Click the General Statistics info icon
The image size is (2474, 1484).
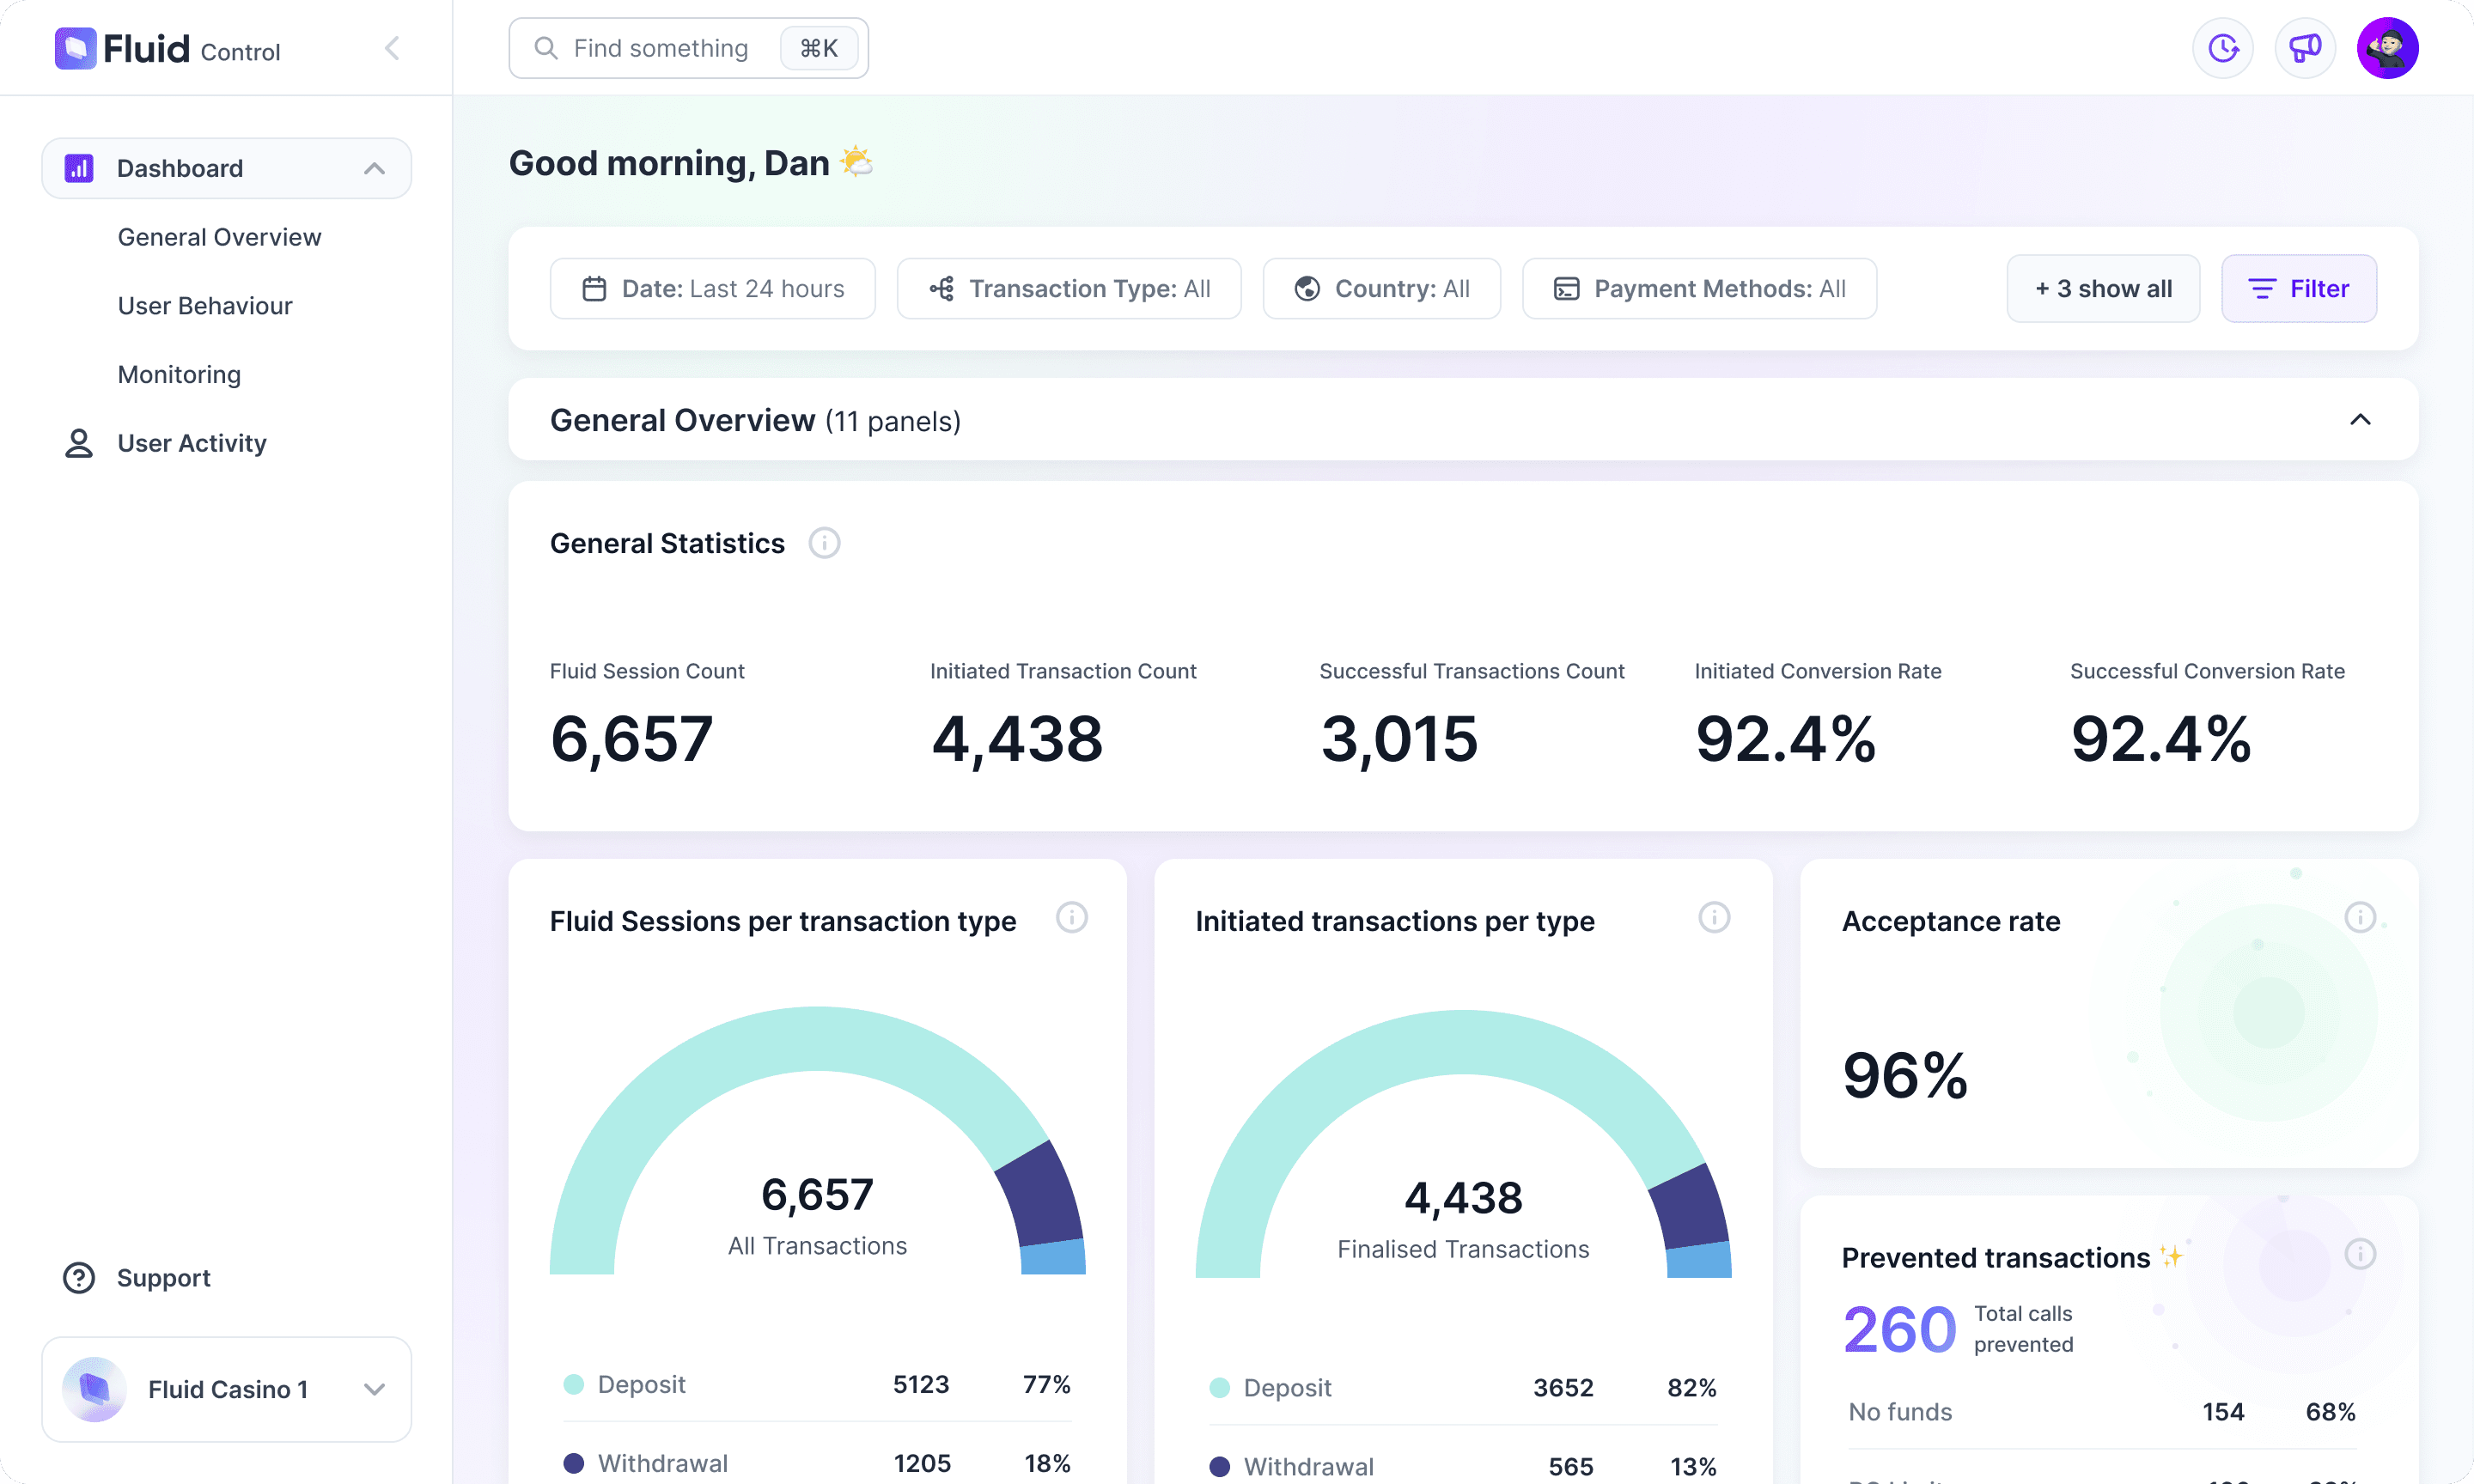[824, 543]
